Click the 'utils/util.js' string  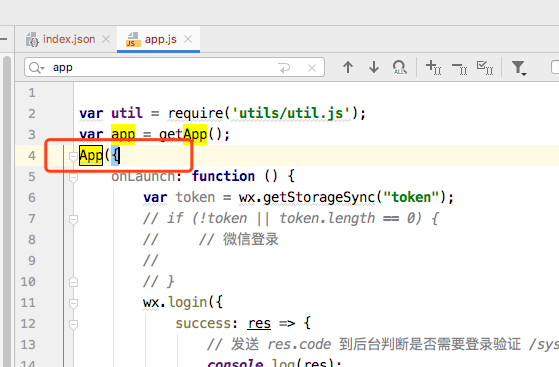292,114
